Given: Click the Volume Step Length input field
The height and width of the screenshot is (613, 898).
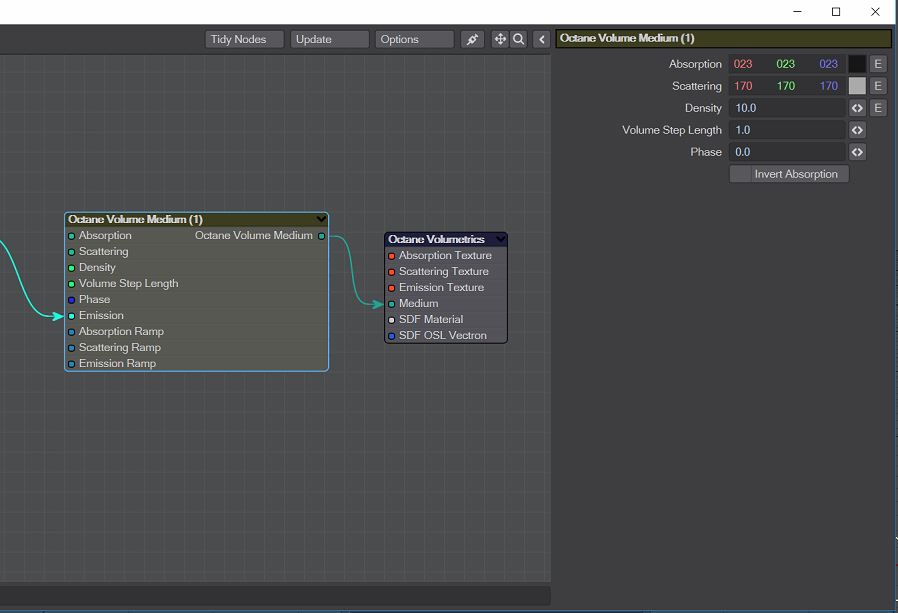Looking at the screenshot, I should point(787,130).
